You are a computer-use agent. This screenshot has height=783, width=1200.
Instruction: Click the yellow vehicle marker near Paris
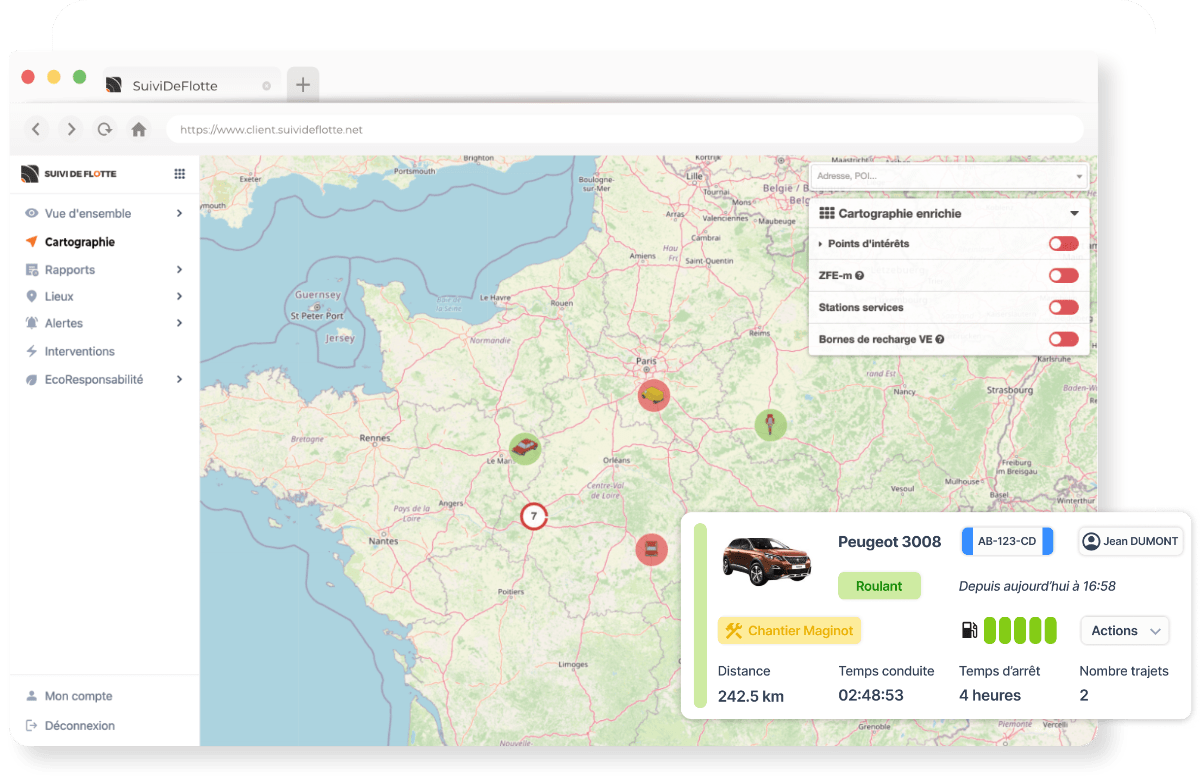[x=654, y=395]
